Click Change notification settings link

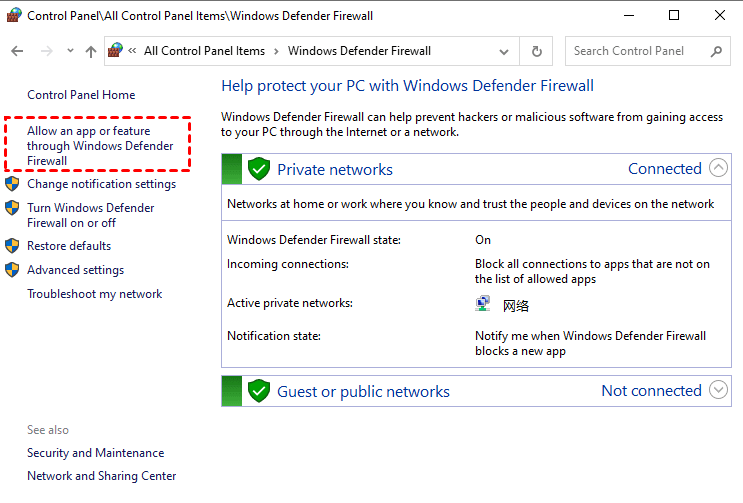[x=101, y=184]
